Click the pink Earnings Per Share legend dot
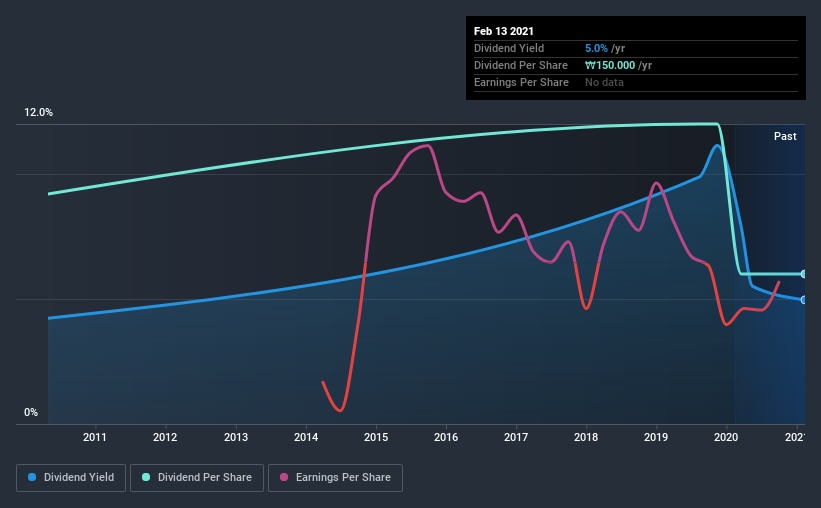 pos(284,477)
